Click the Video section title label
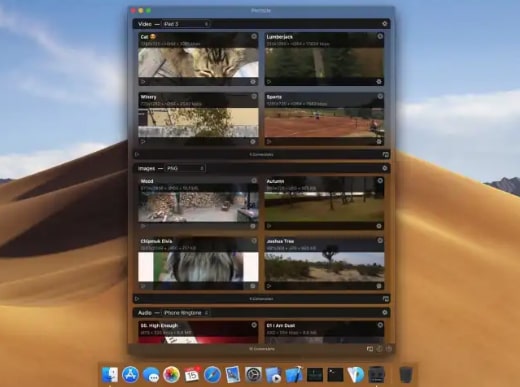Image resolution: width=520 pixels, height=387 pixels. (x=145, y=24)
